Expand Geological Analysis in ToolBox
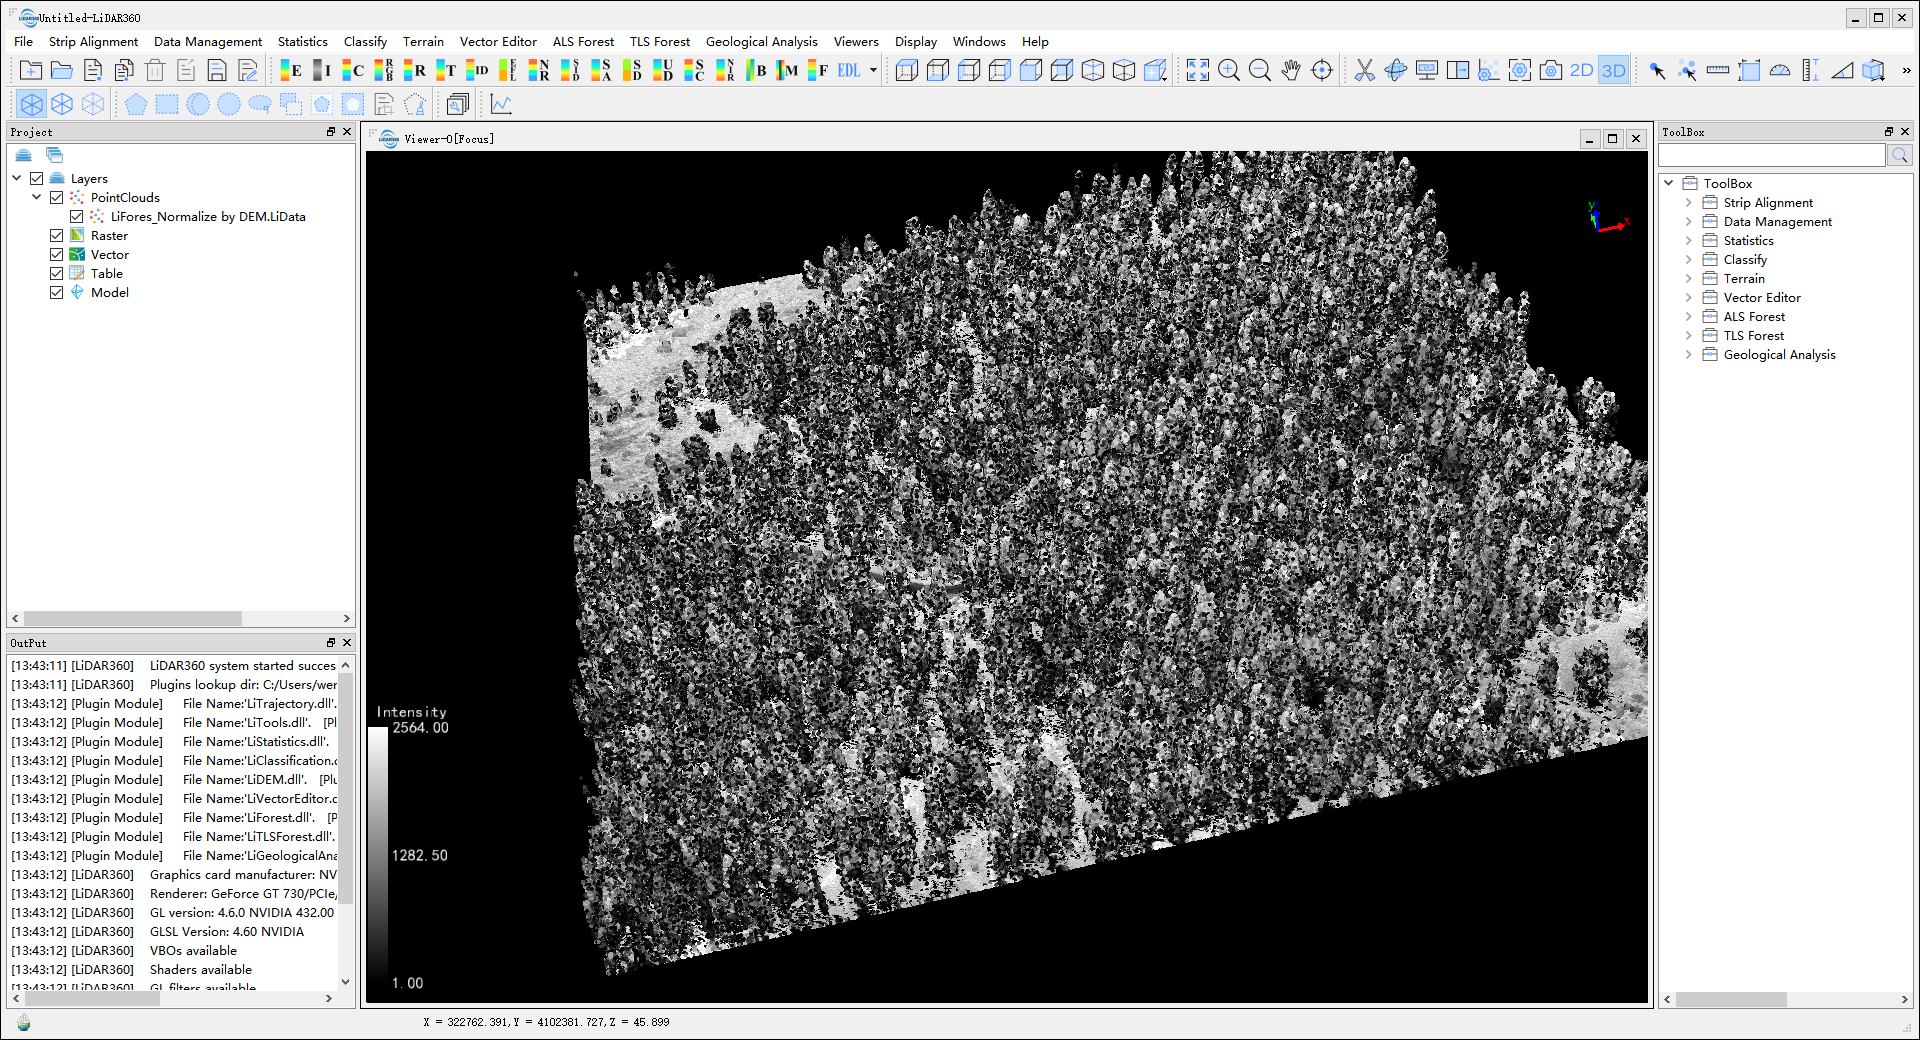The height and width of the screenshot is (1040, 1920). 1689,355
